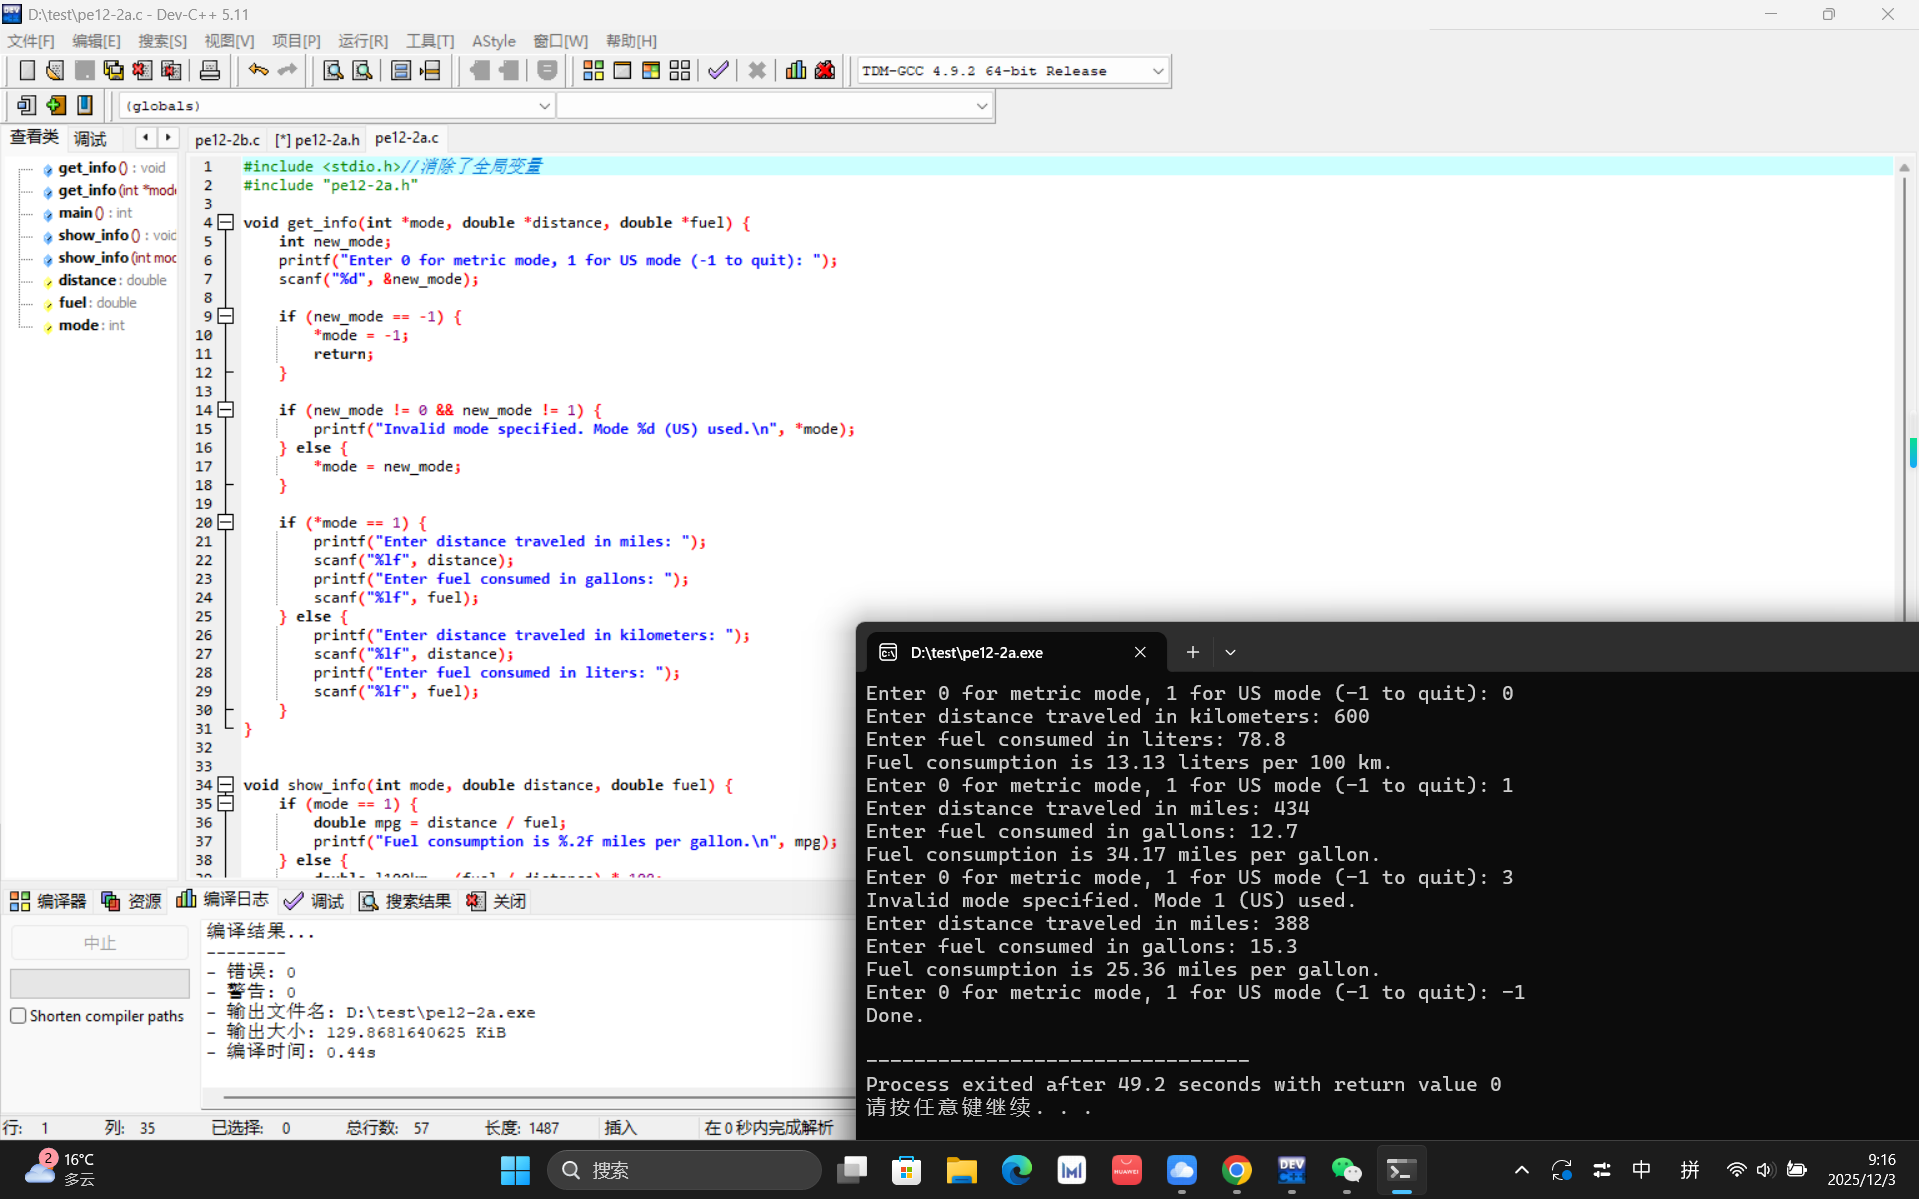This screenshot has width=1919, height=1199.
Task: Open the 编译器 bottom tab
Action: click(48, 901)
